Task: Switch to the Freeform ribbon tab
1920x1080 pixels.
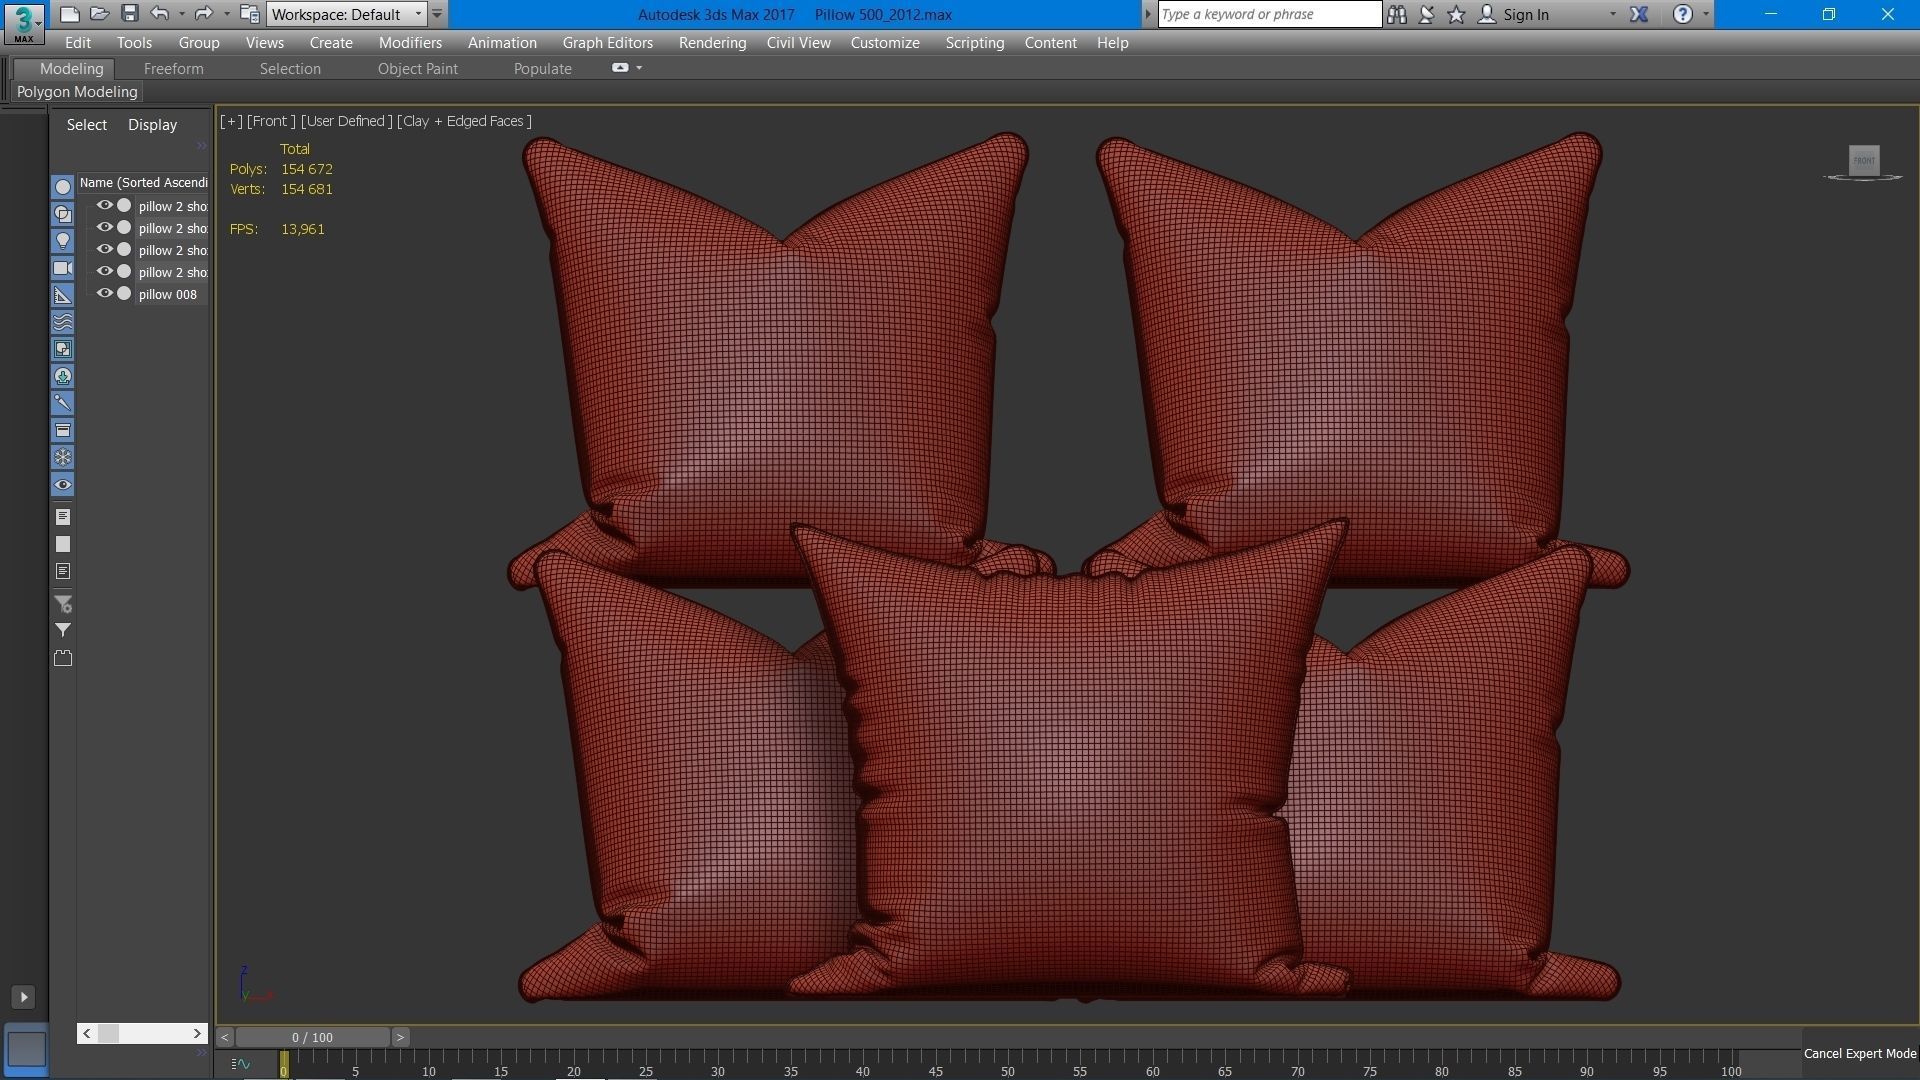Action: (173, 69)
